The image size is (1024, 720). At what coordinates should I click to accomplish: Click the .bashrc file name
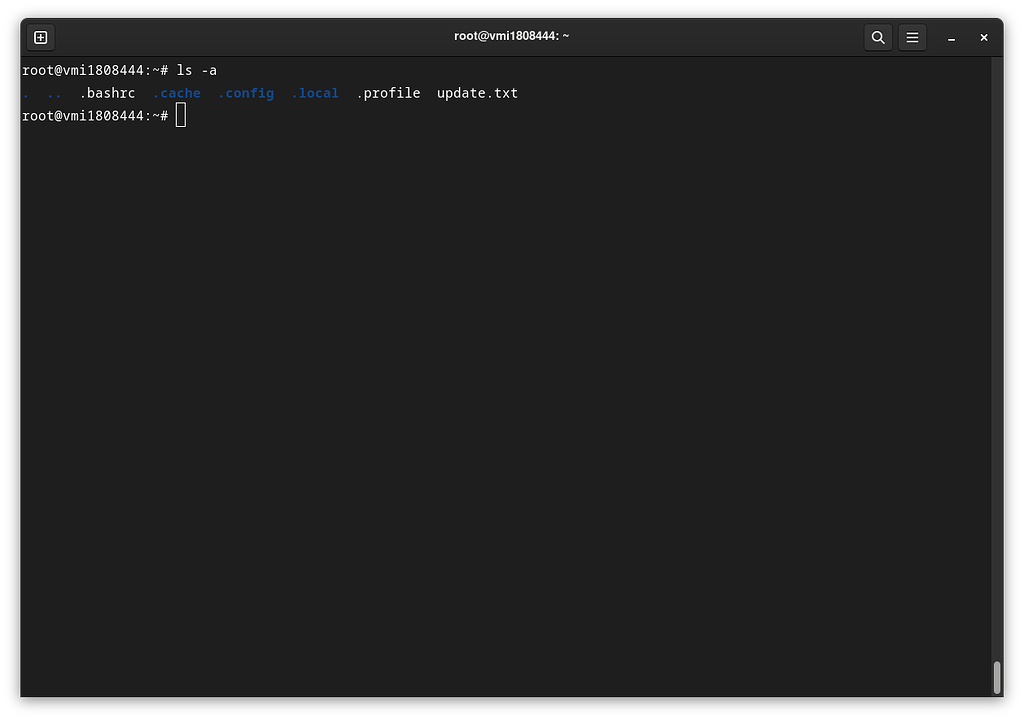pos(107,93)
